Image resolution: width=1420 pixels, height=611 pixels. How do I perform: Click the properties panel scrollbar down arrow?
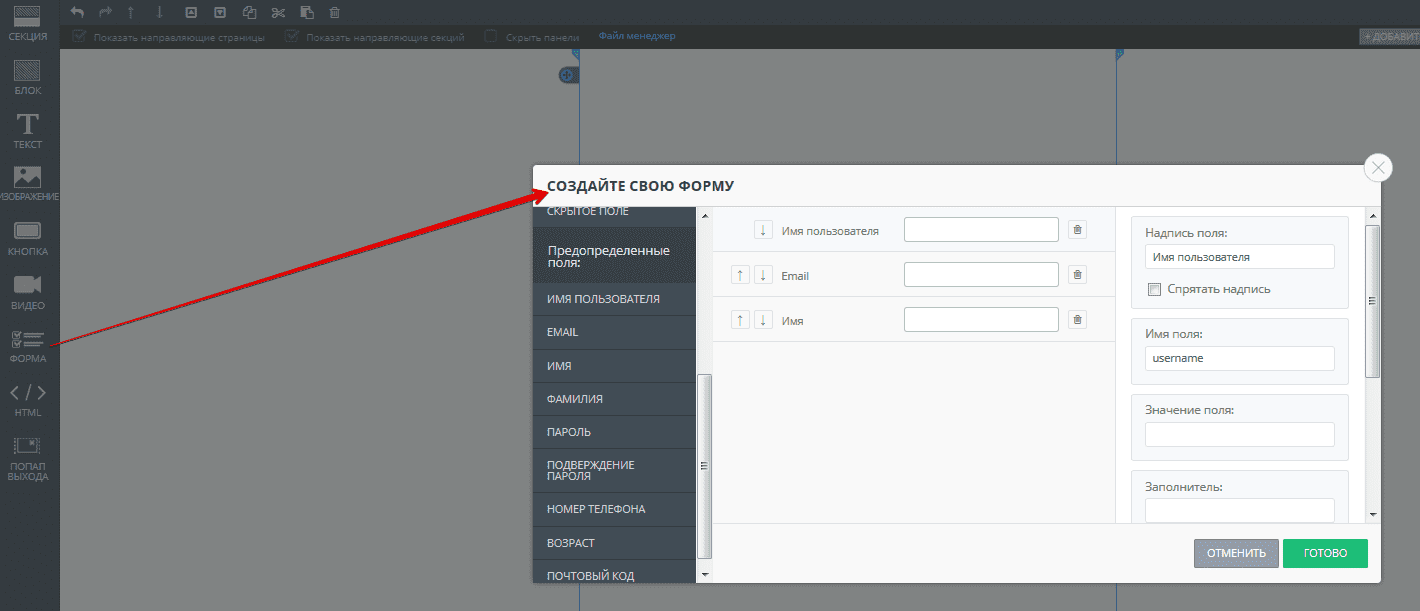[x=1373, y=514]
